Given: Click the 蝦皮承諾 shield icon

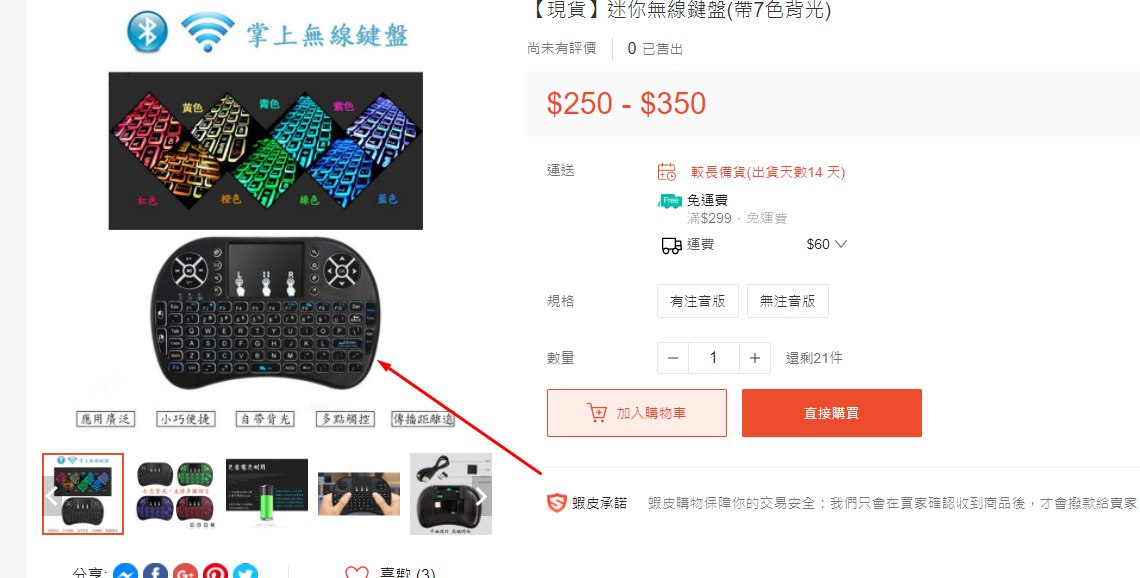Looking at the screenshot, I should [556, 502].
